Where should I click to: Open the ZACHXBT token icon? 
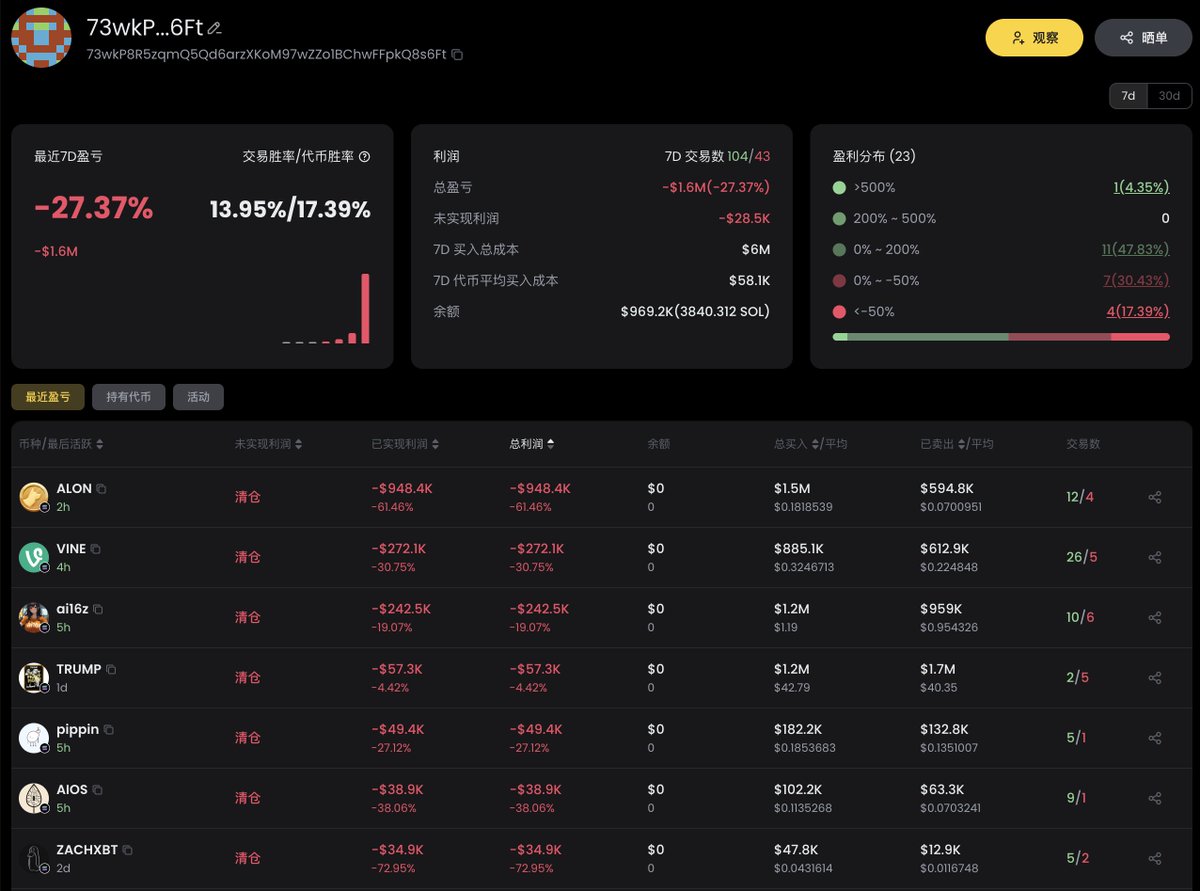34,858
